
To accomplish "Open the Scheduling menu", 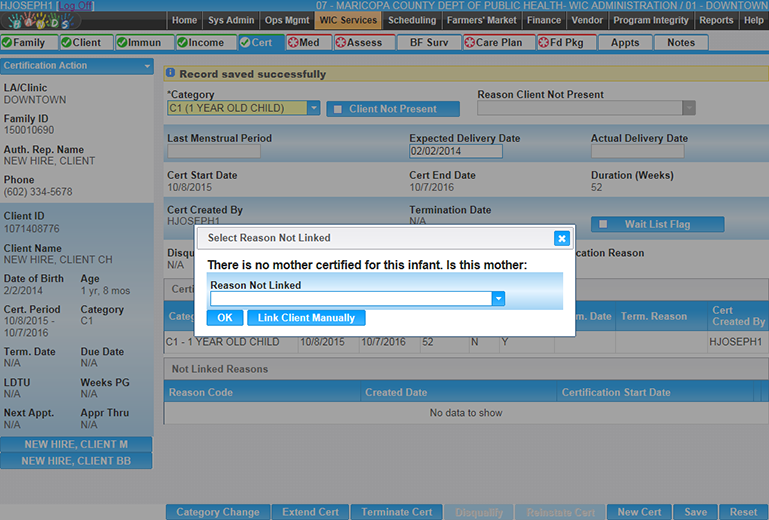I will tap(412, 20).
